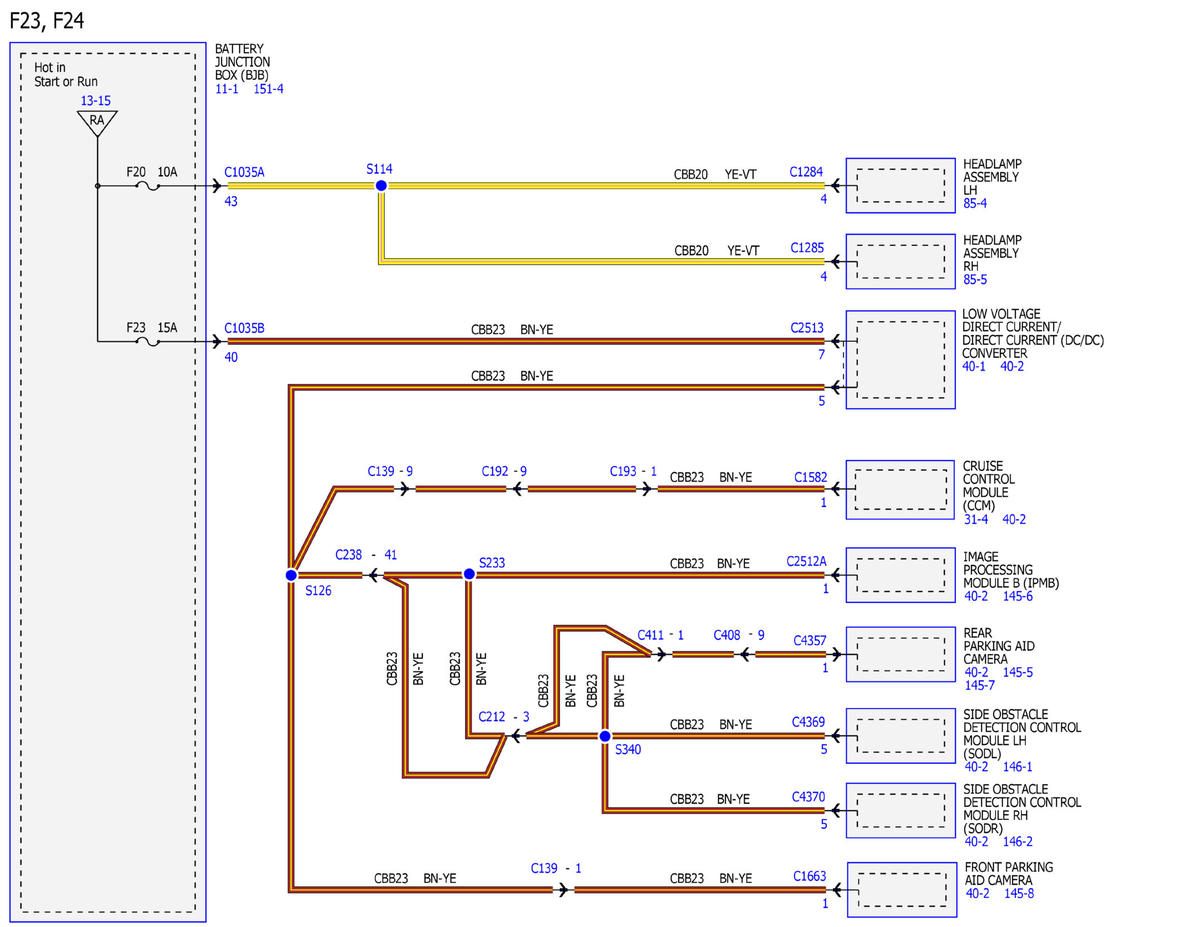The height and width of the screenshot is (927, 1200).
Task: Click the S126 splice label
Action: coord(319,591)
